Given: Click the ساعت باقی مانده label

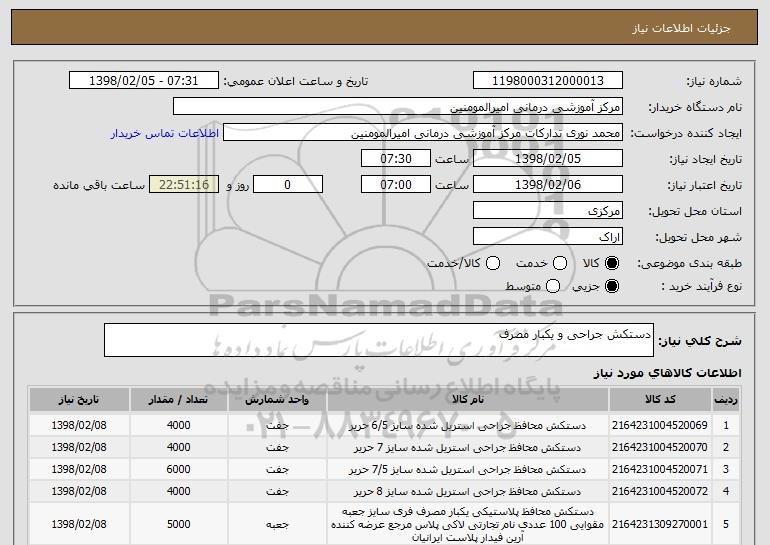Looking at the screenshot, I should point(99,185).
